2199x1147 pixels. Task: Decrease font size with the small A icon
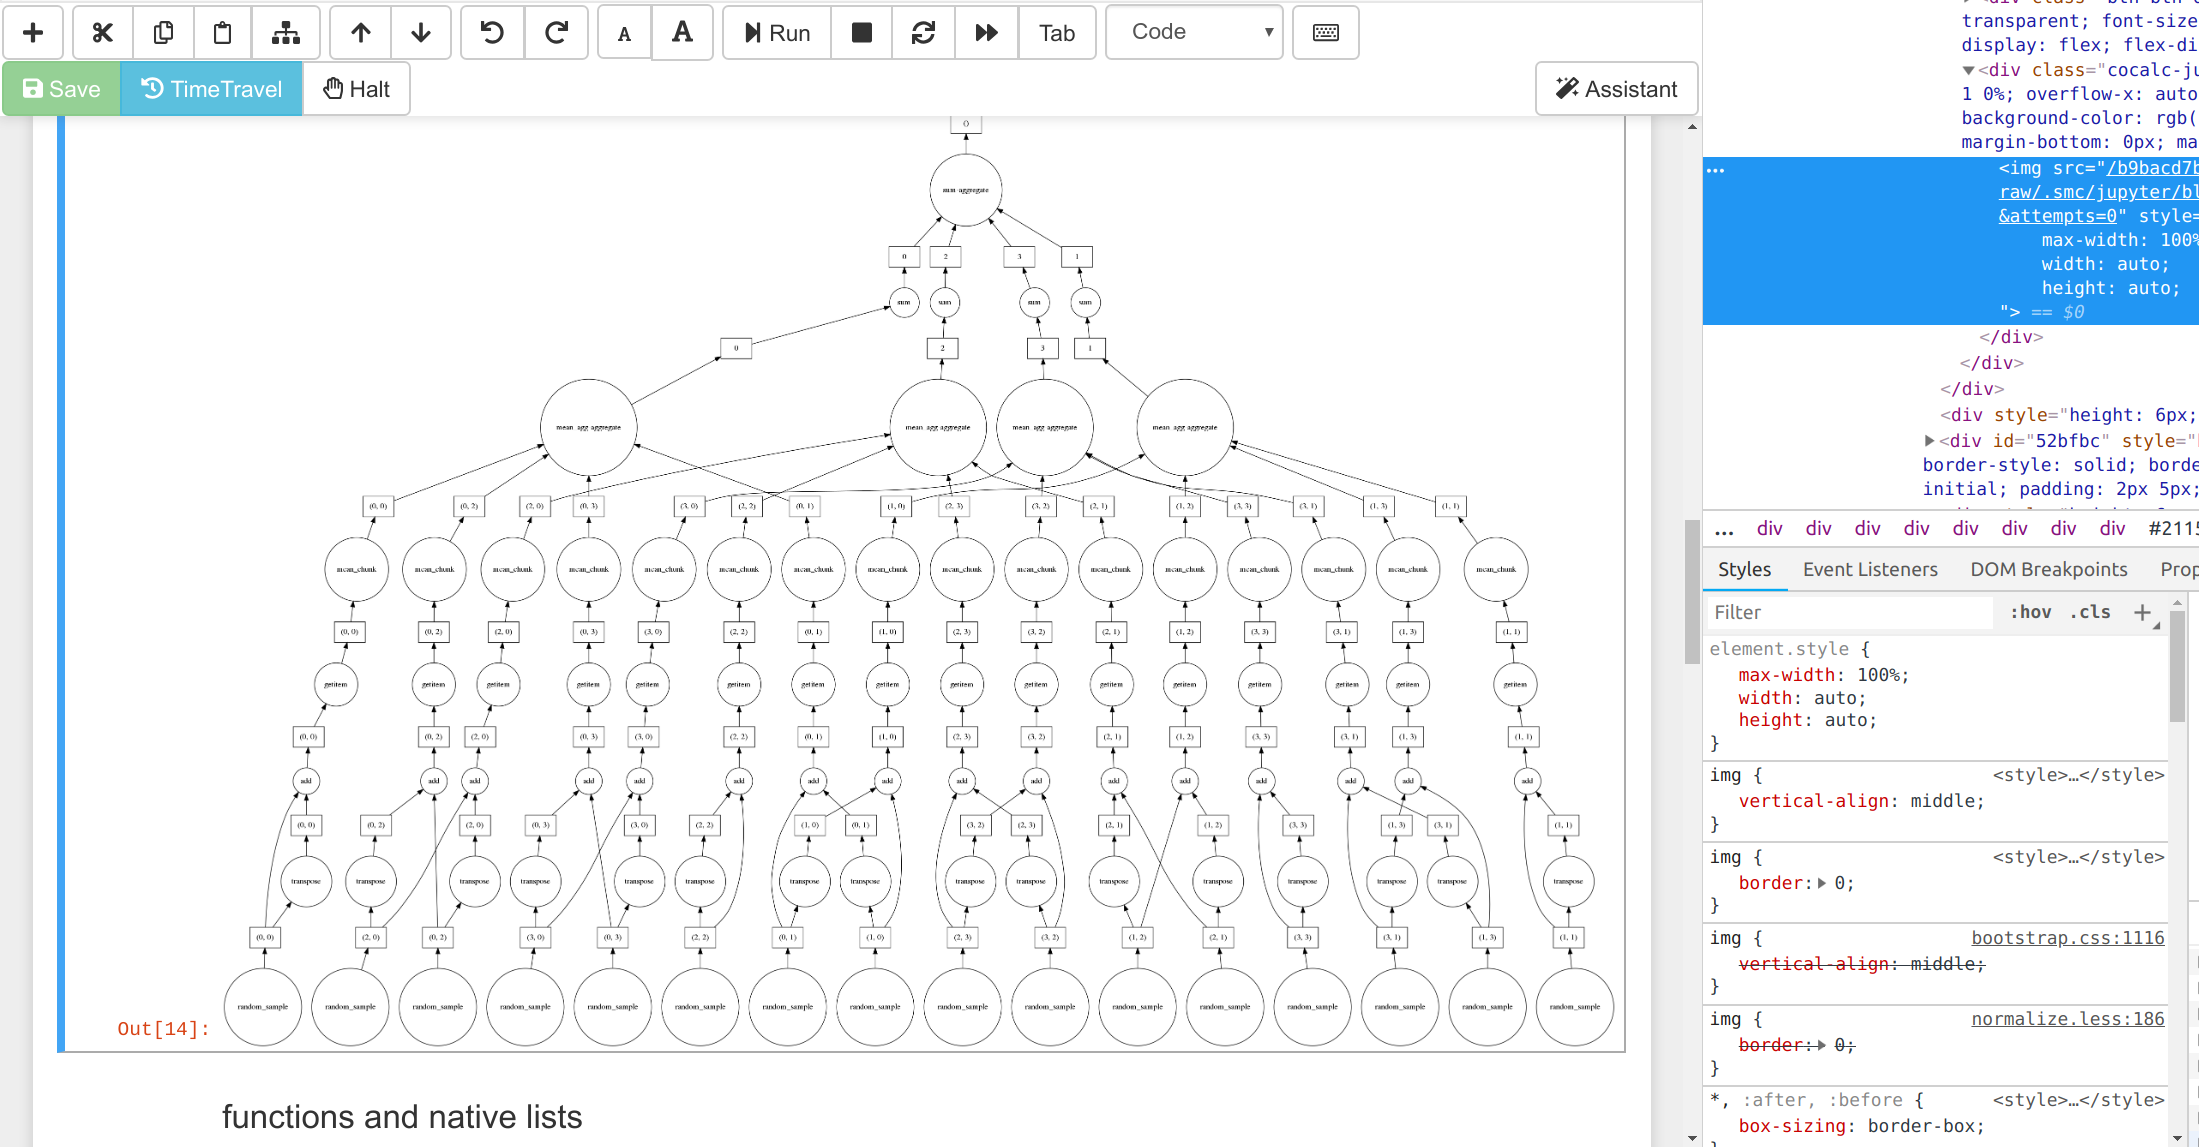click(624, 32)
